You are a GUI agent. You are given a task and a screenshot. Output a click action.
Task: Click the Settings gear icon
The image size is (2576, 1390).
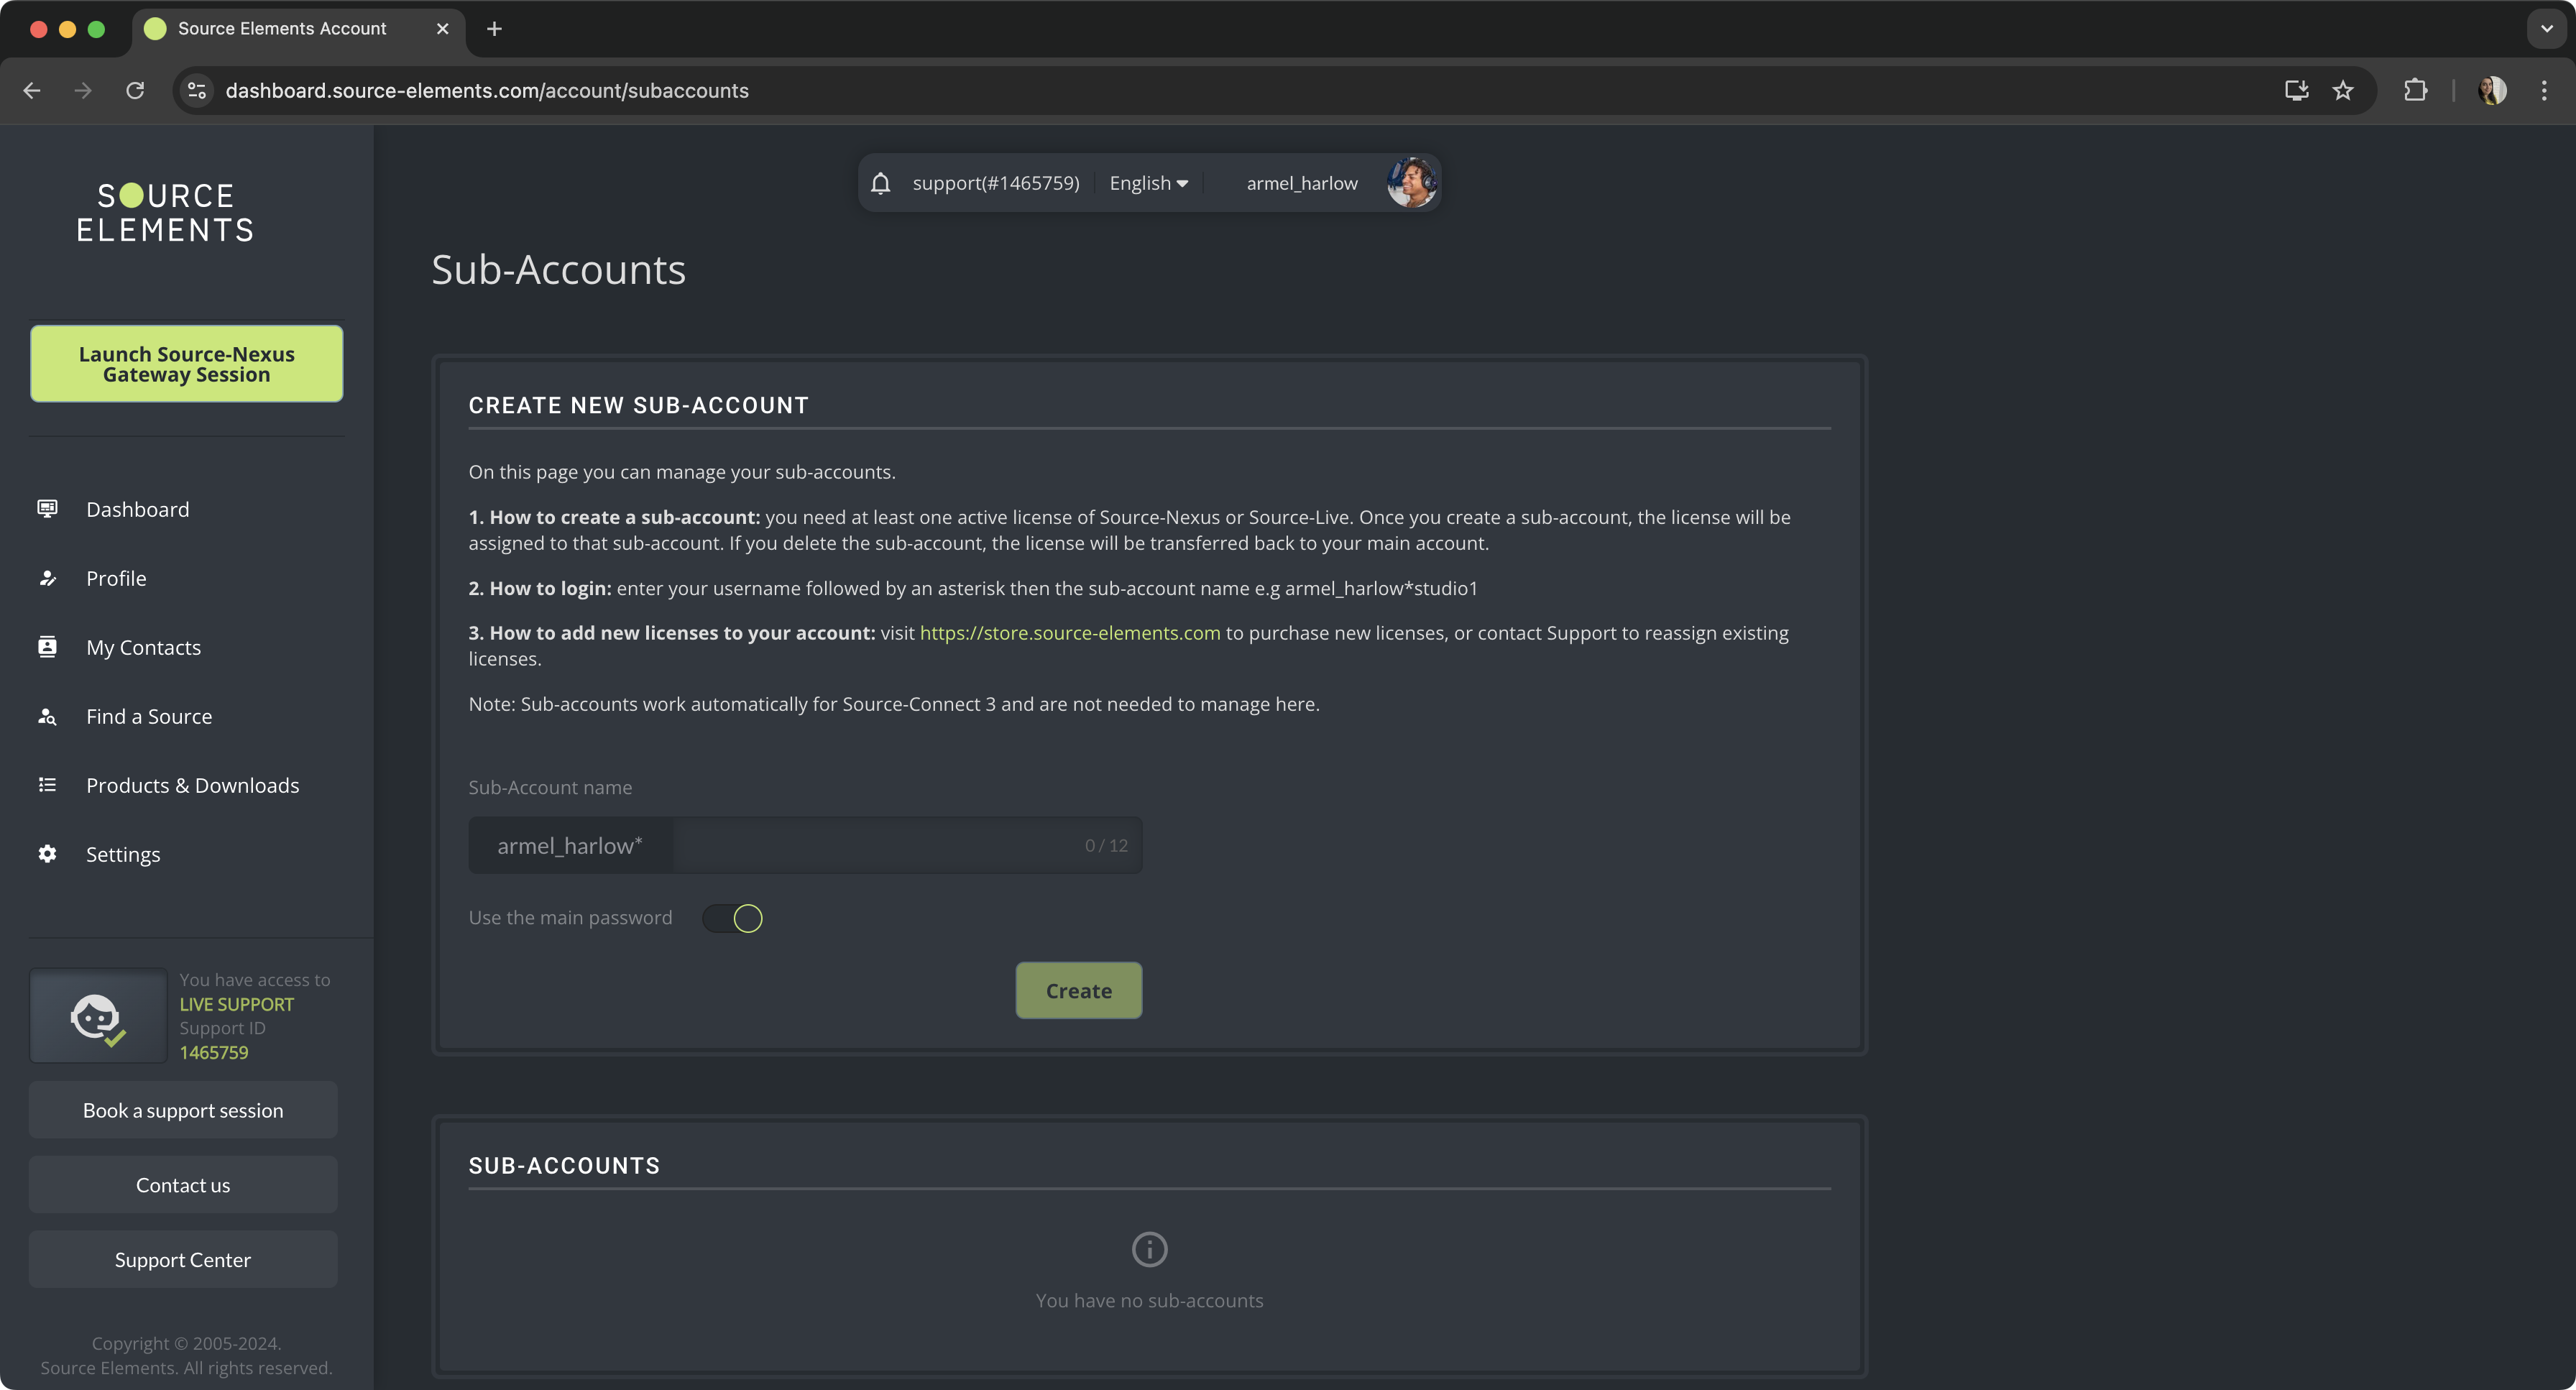(47, 854)
